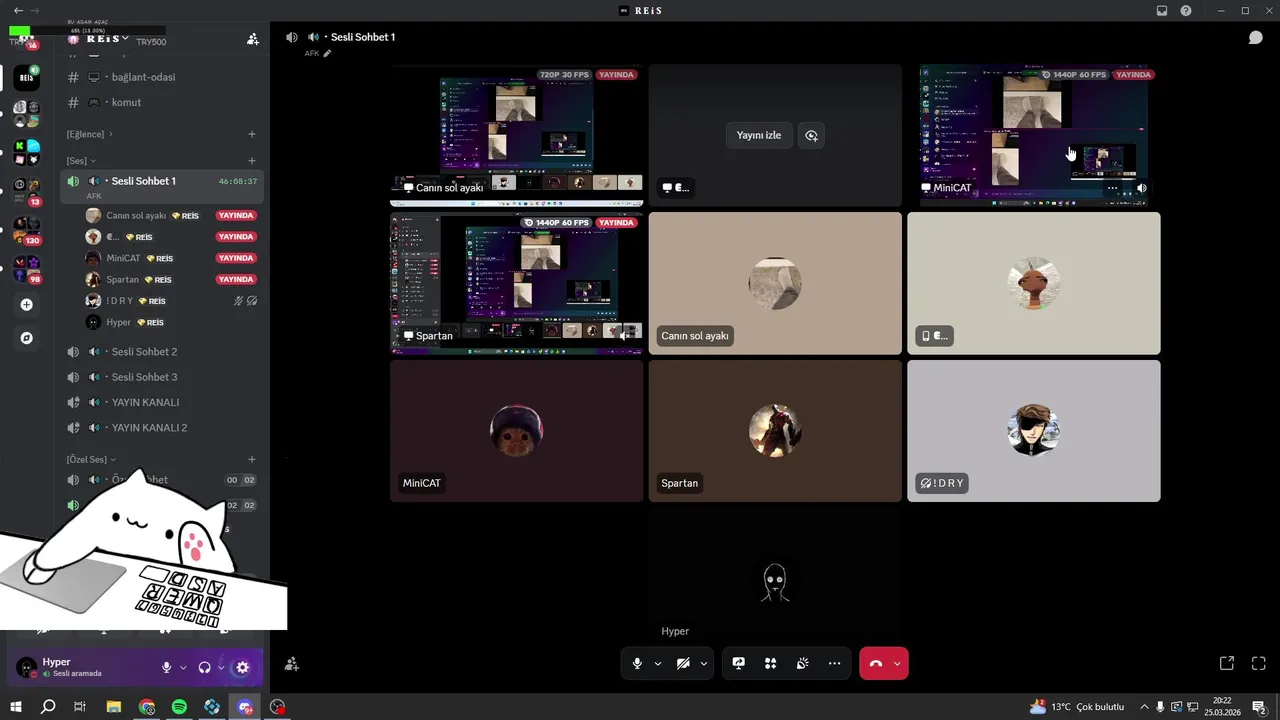Add a server plus icon
Screen dimensions: 1280x720
(27, 305)
